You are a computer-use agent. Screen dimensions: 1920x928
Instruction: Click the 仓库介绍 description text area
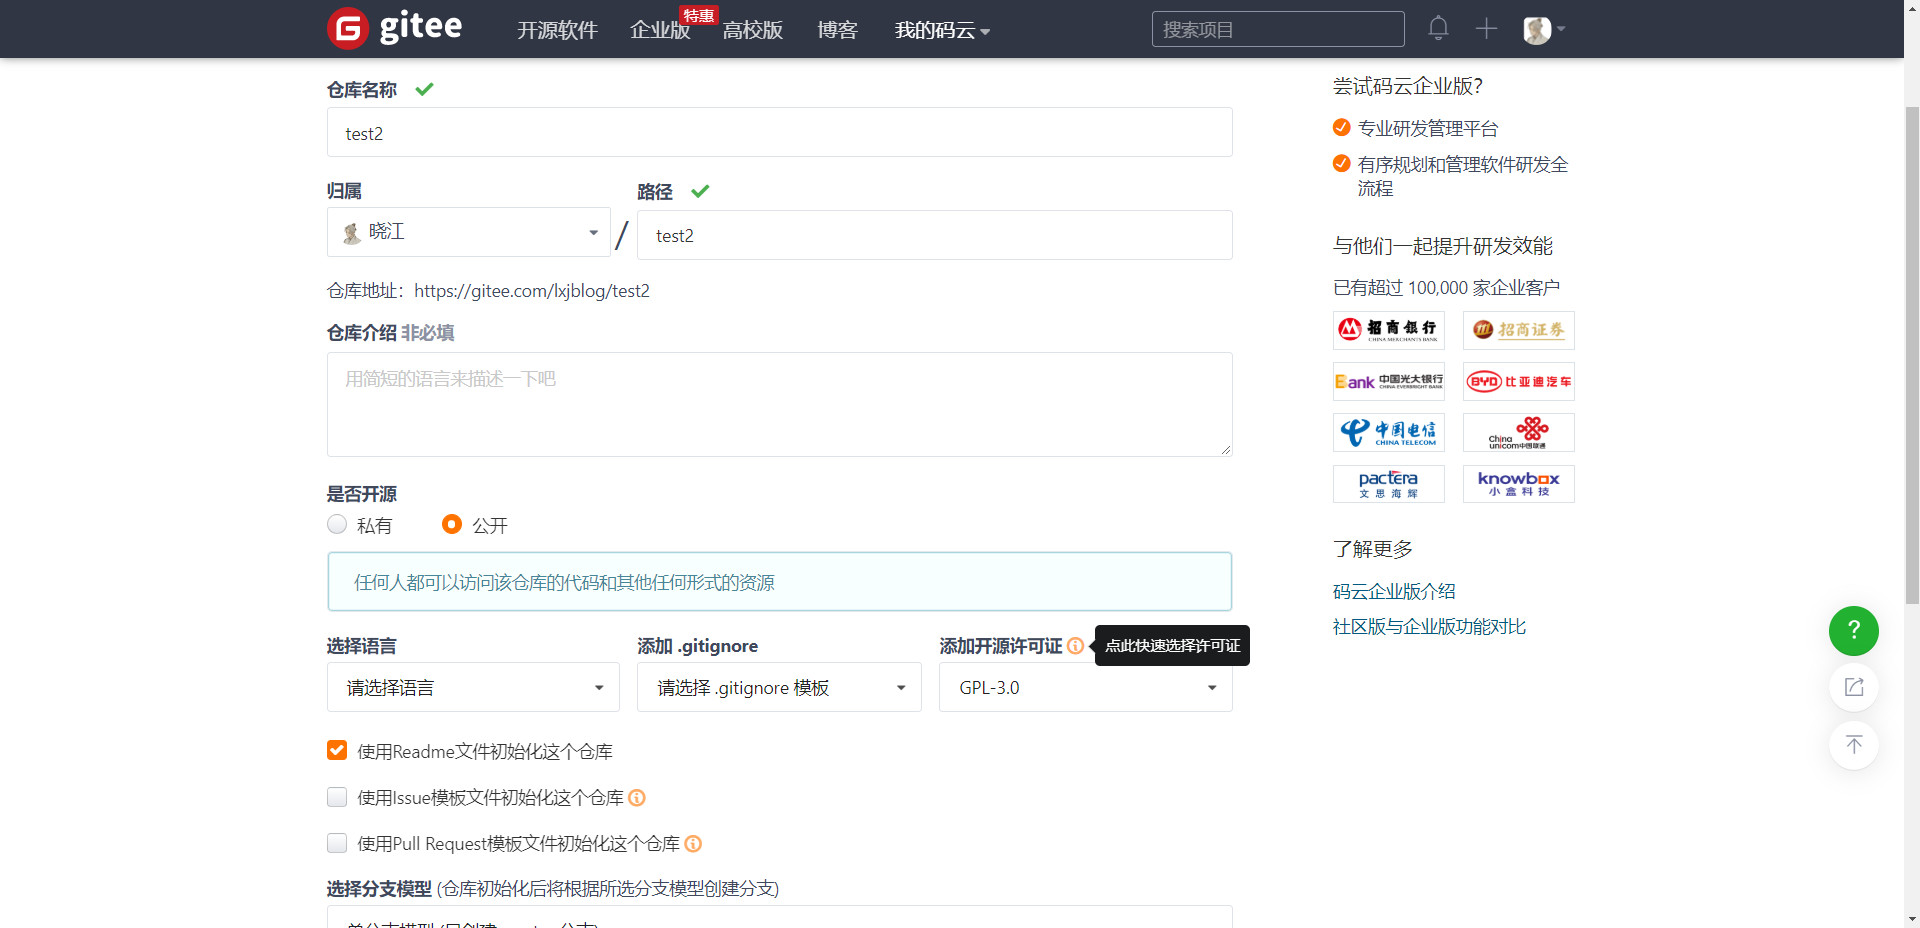click(779, 404)
